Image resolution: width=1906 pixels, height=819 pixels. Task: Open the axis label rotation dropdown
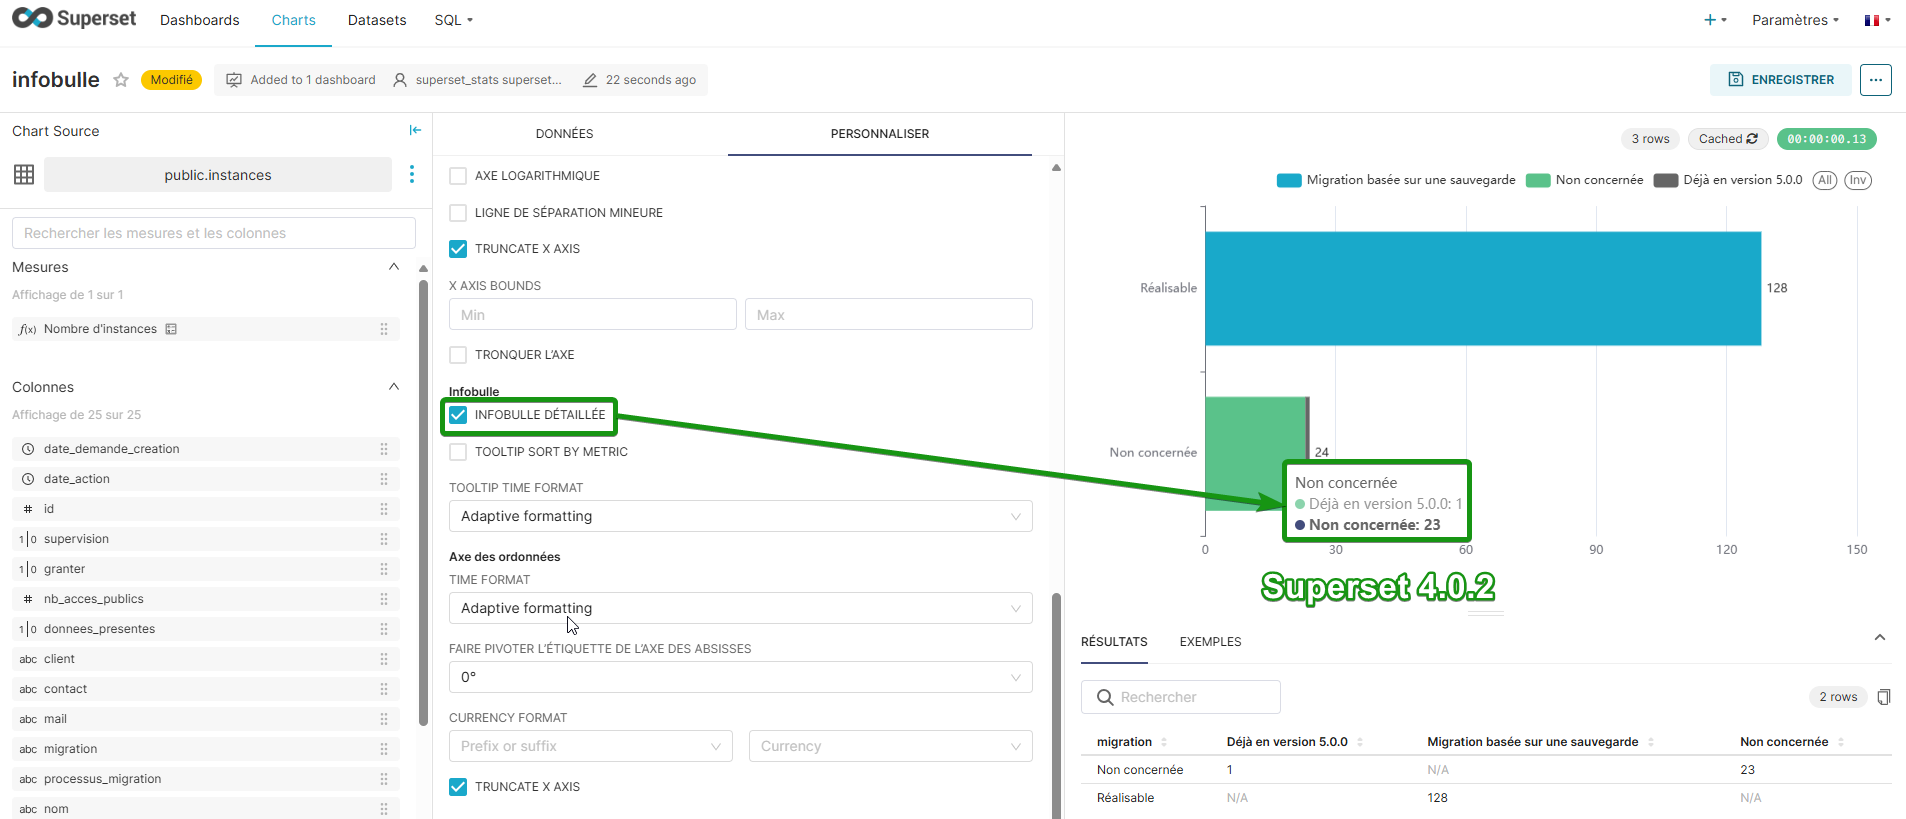tap(740, 677)
